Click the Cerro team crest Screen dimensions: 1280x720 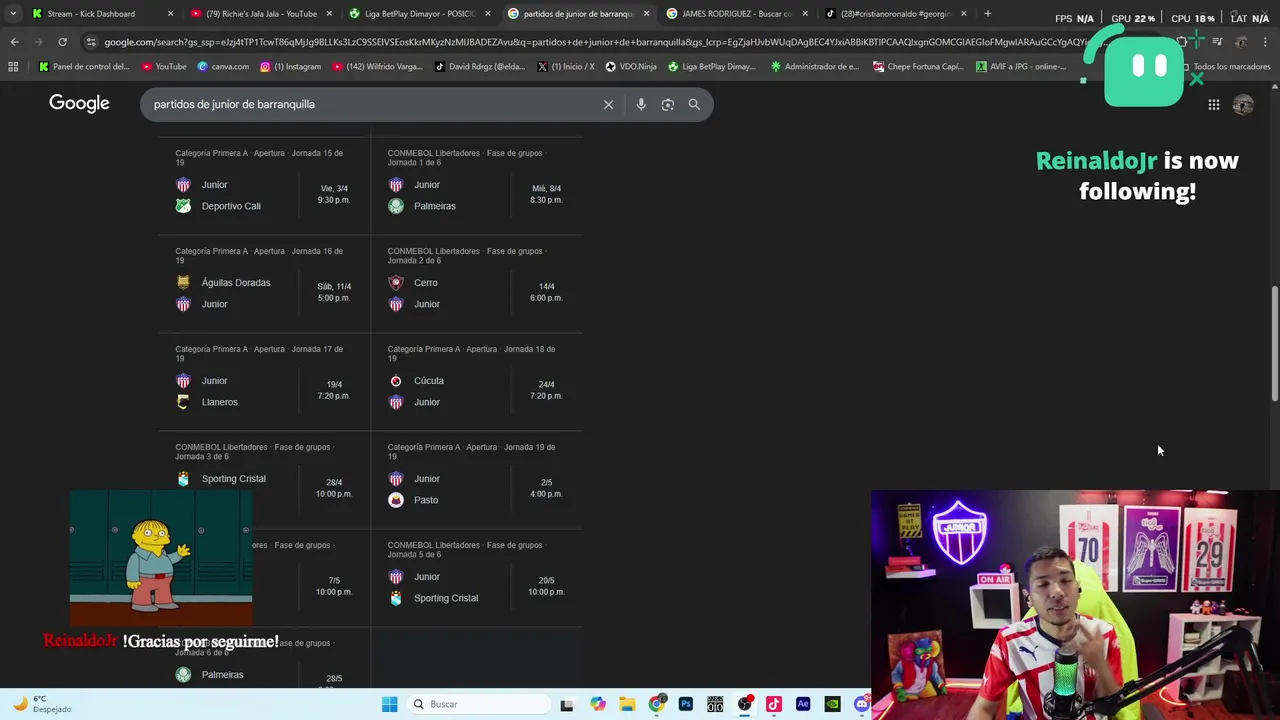[x=396, y=283]
